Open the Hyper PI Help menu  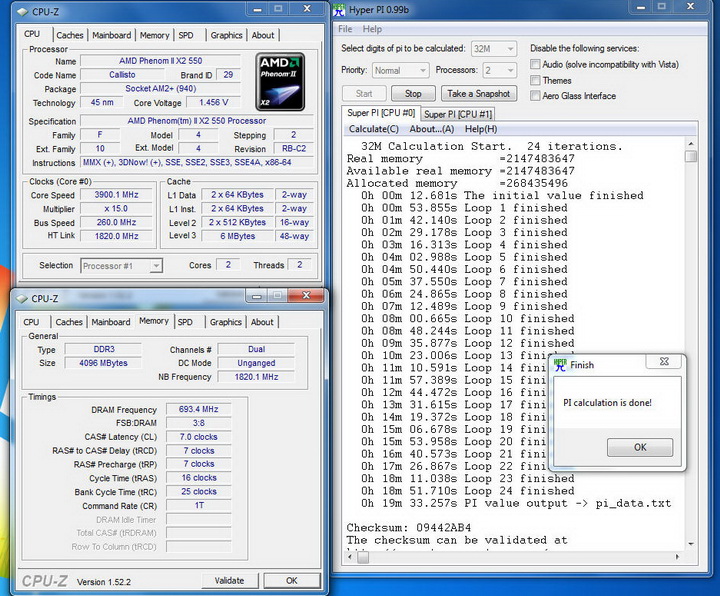372,29
